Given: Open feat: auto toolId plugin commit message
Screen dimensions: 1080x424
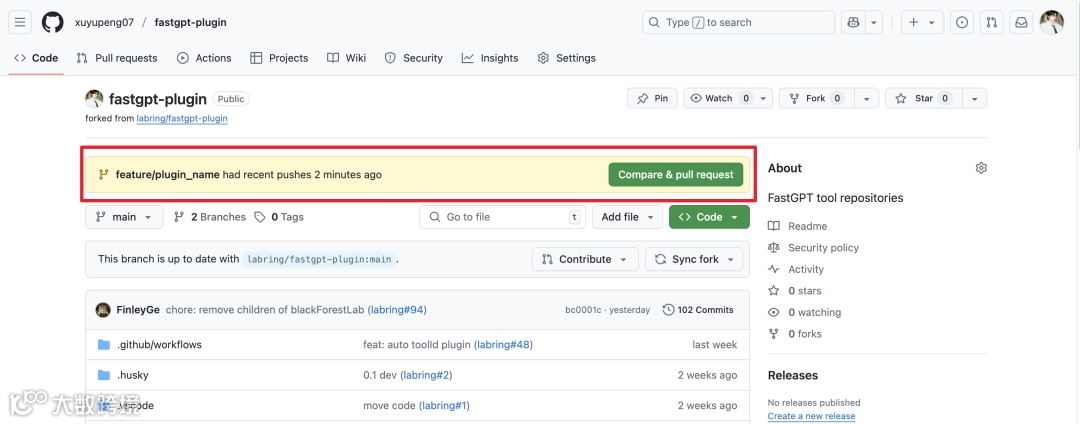Looking at the screenshot, I should point(417,344).
